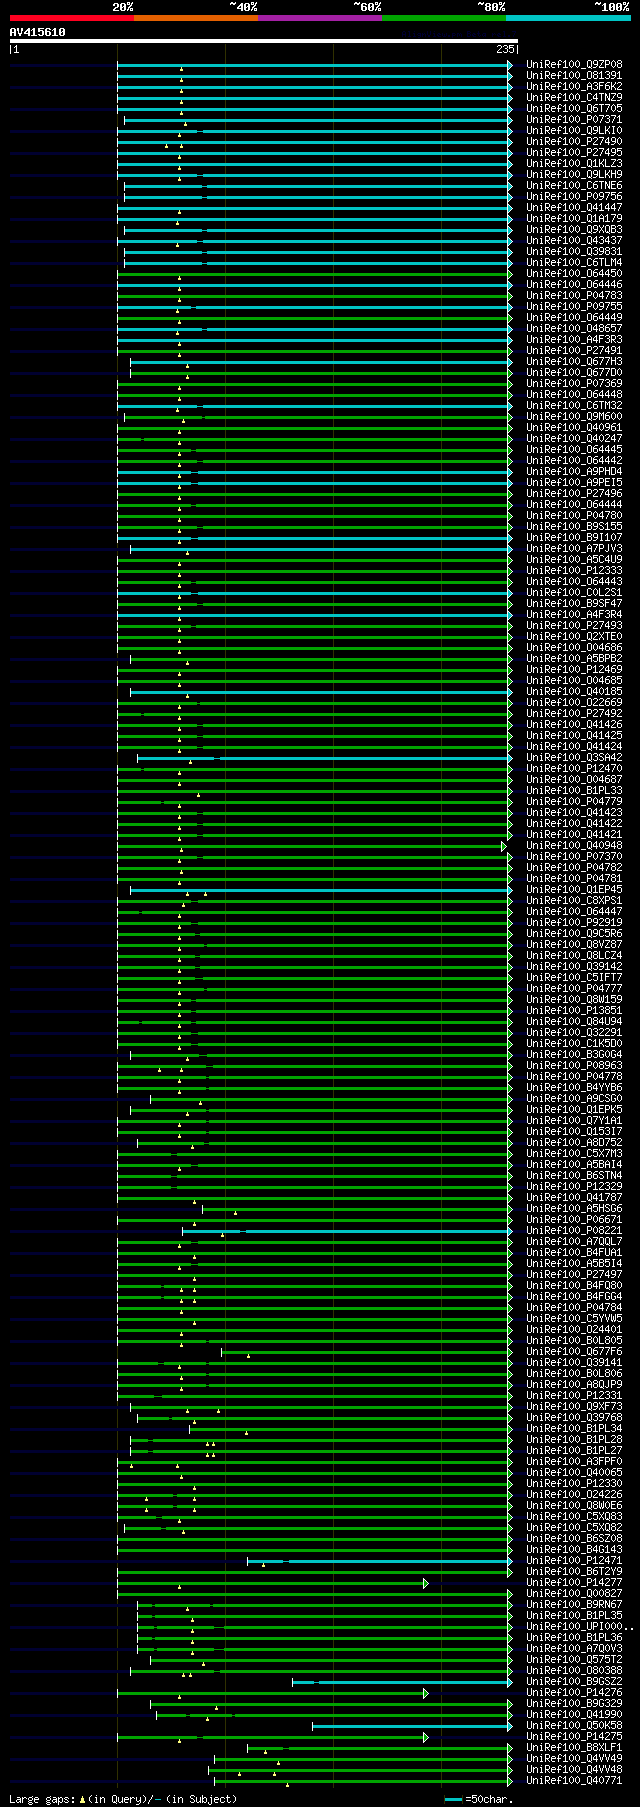640x1807 pixels.
Task: Click the arrowhead ending the UniRef100_P14275 bar
Action: coord(426,1737)
